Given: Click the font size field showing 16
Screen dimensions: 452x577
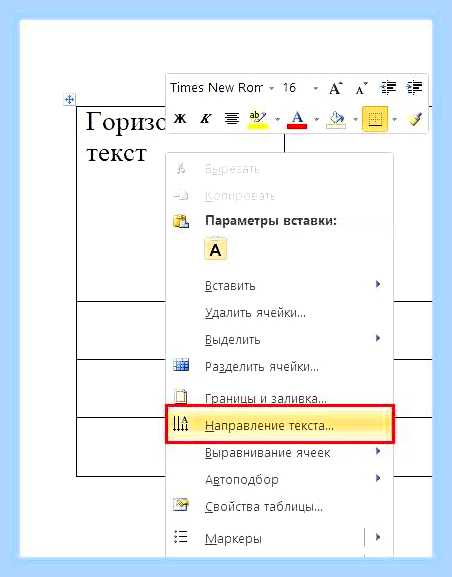Looking at the screenshot, I should point(289,88).
